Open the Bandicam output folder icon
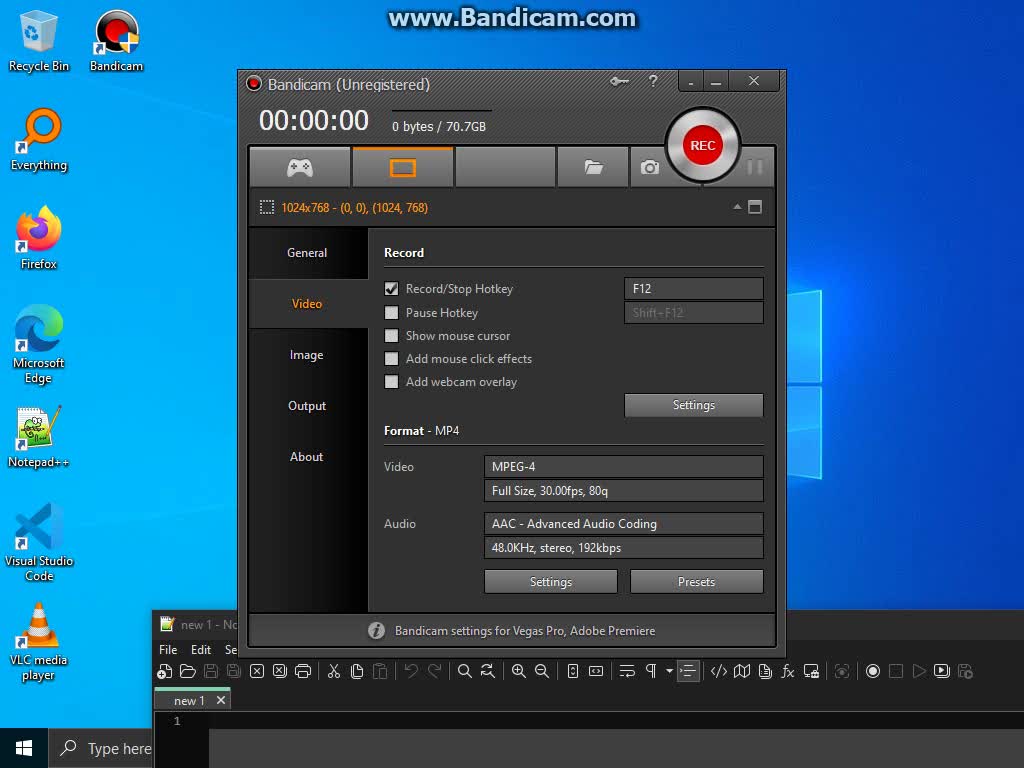1024x768 pixels. [x=593, y=167]
